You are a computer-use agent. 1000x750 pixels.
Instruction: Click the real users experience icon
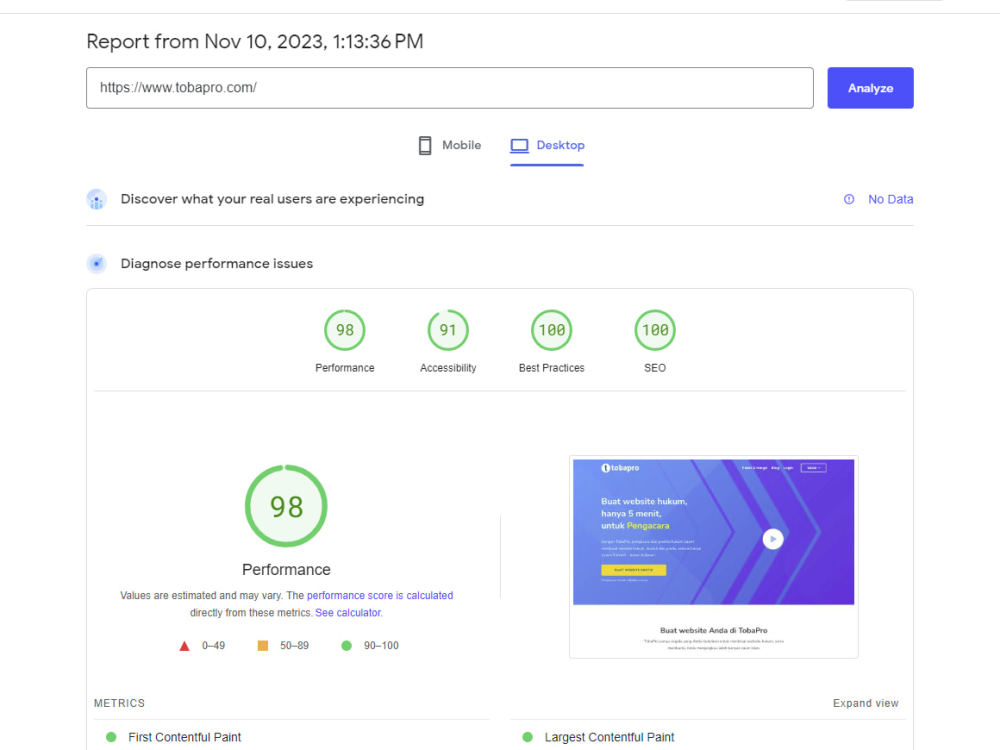point(96,200)
